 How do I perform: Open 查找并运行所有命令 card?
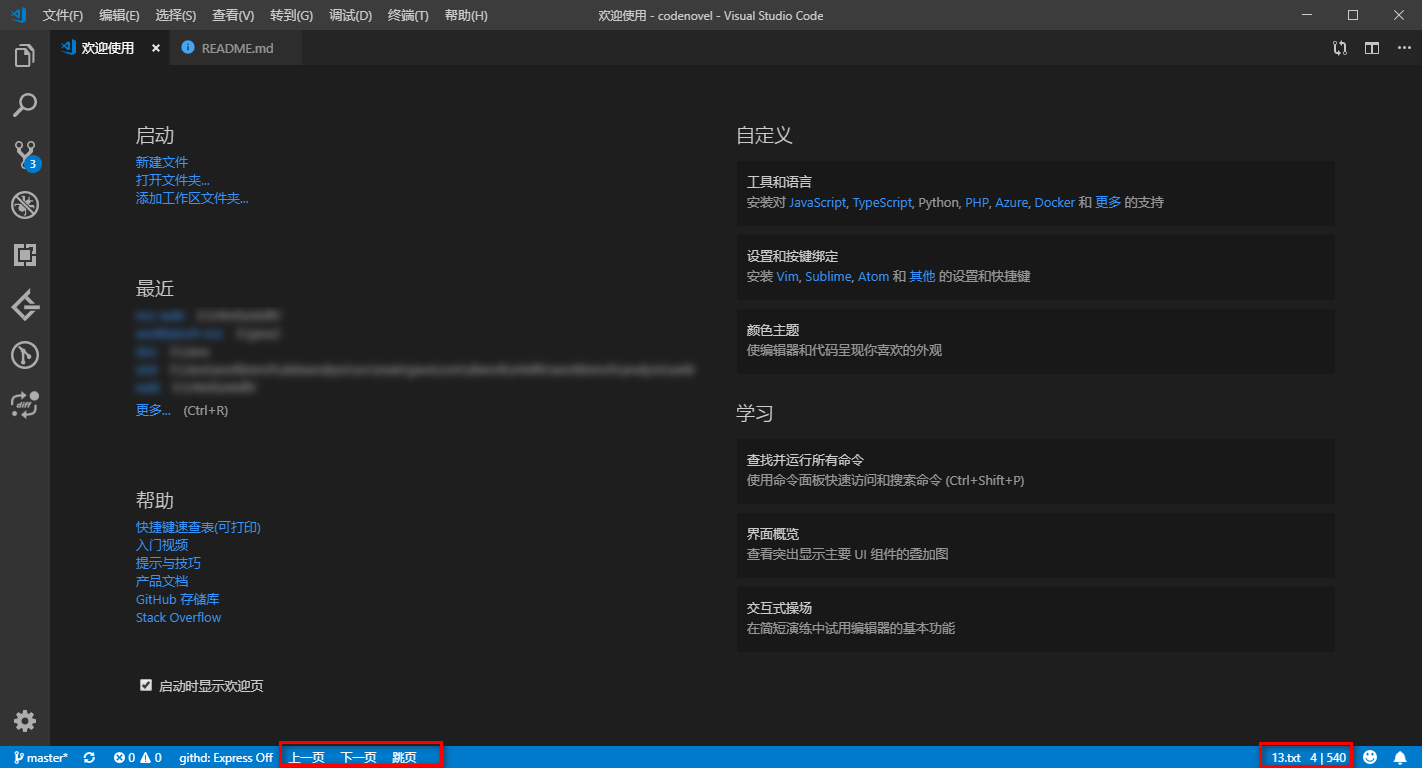click(x=1036, y=471)
